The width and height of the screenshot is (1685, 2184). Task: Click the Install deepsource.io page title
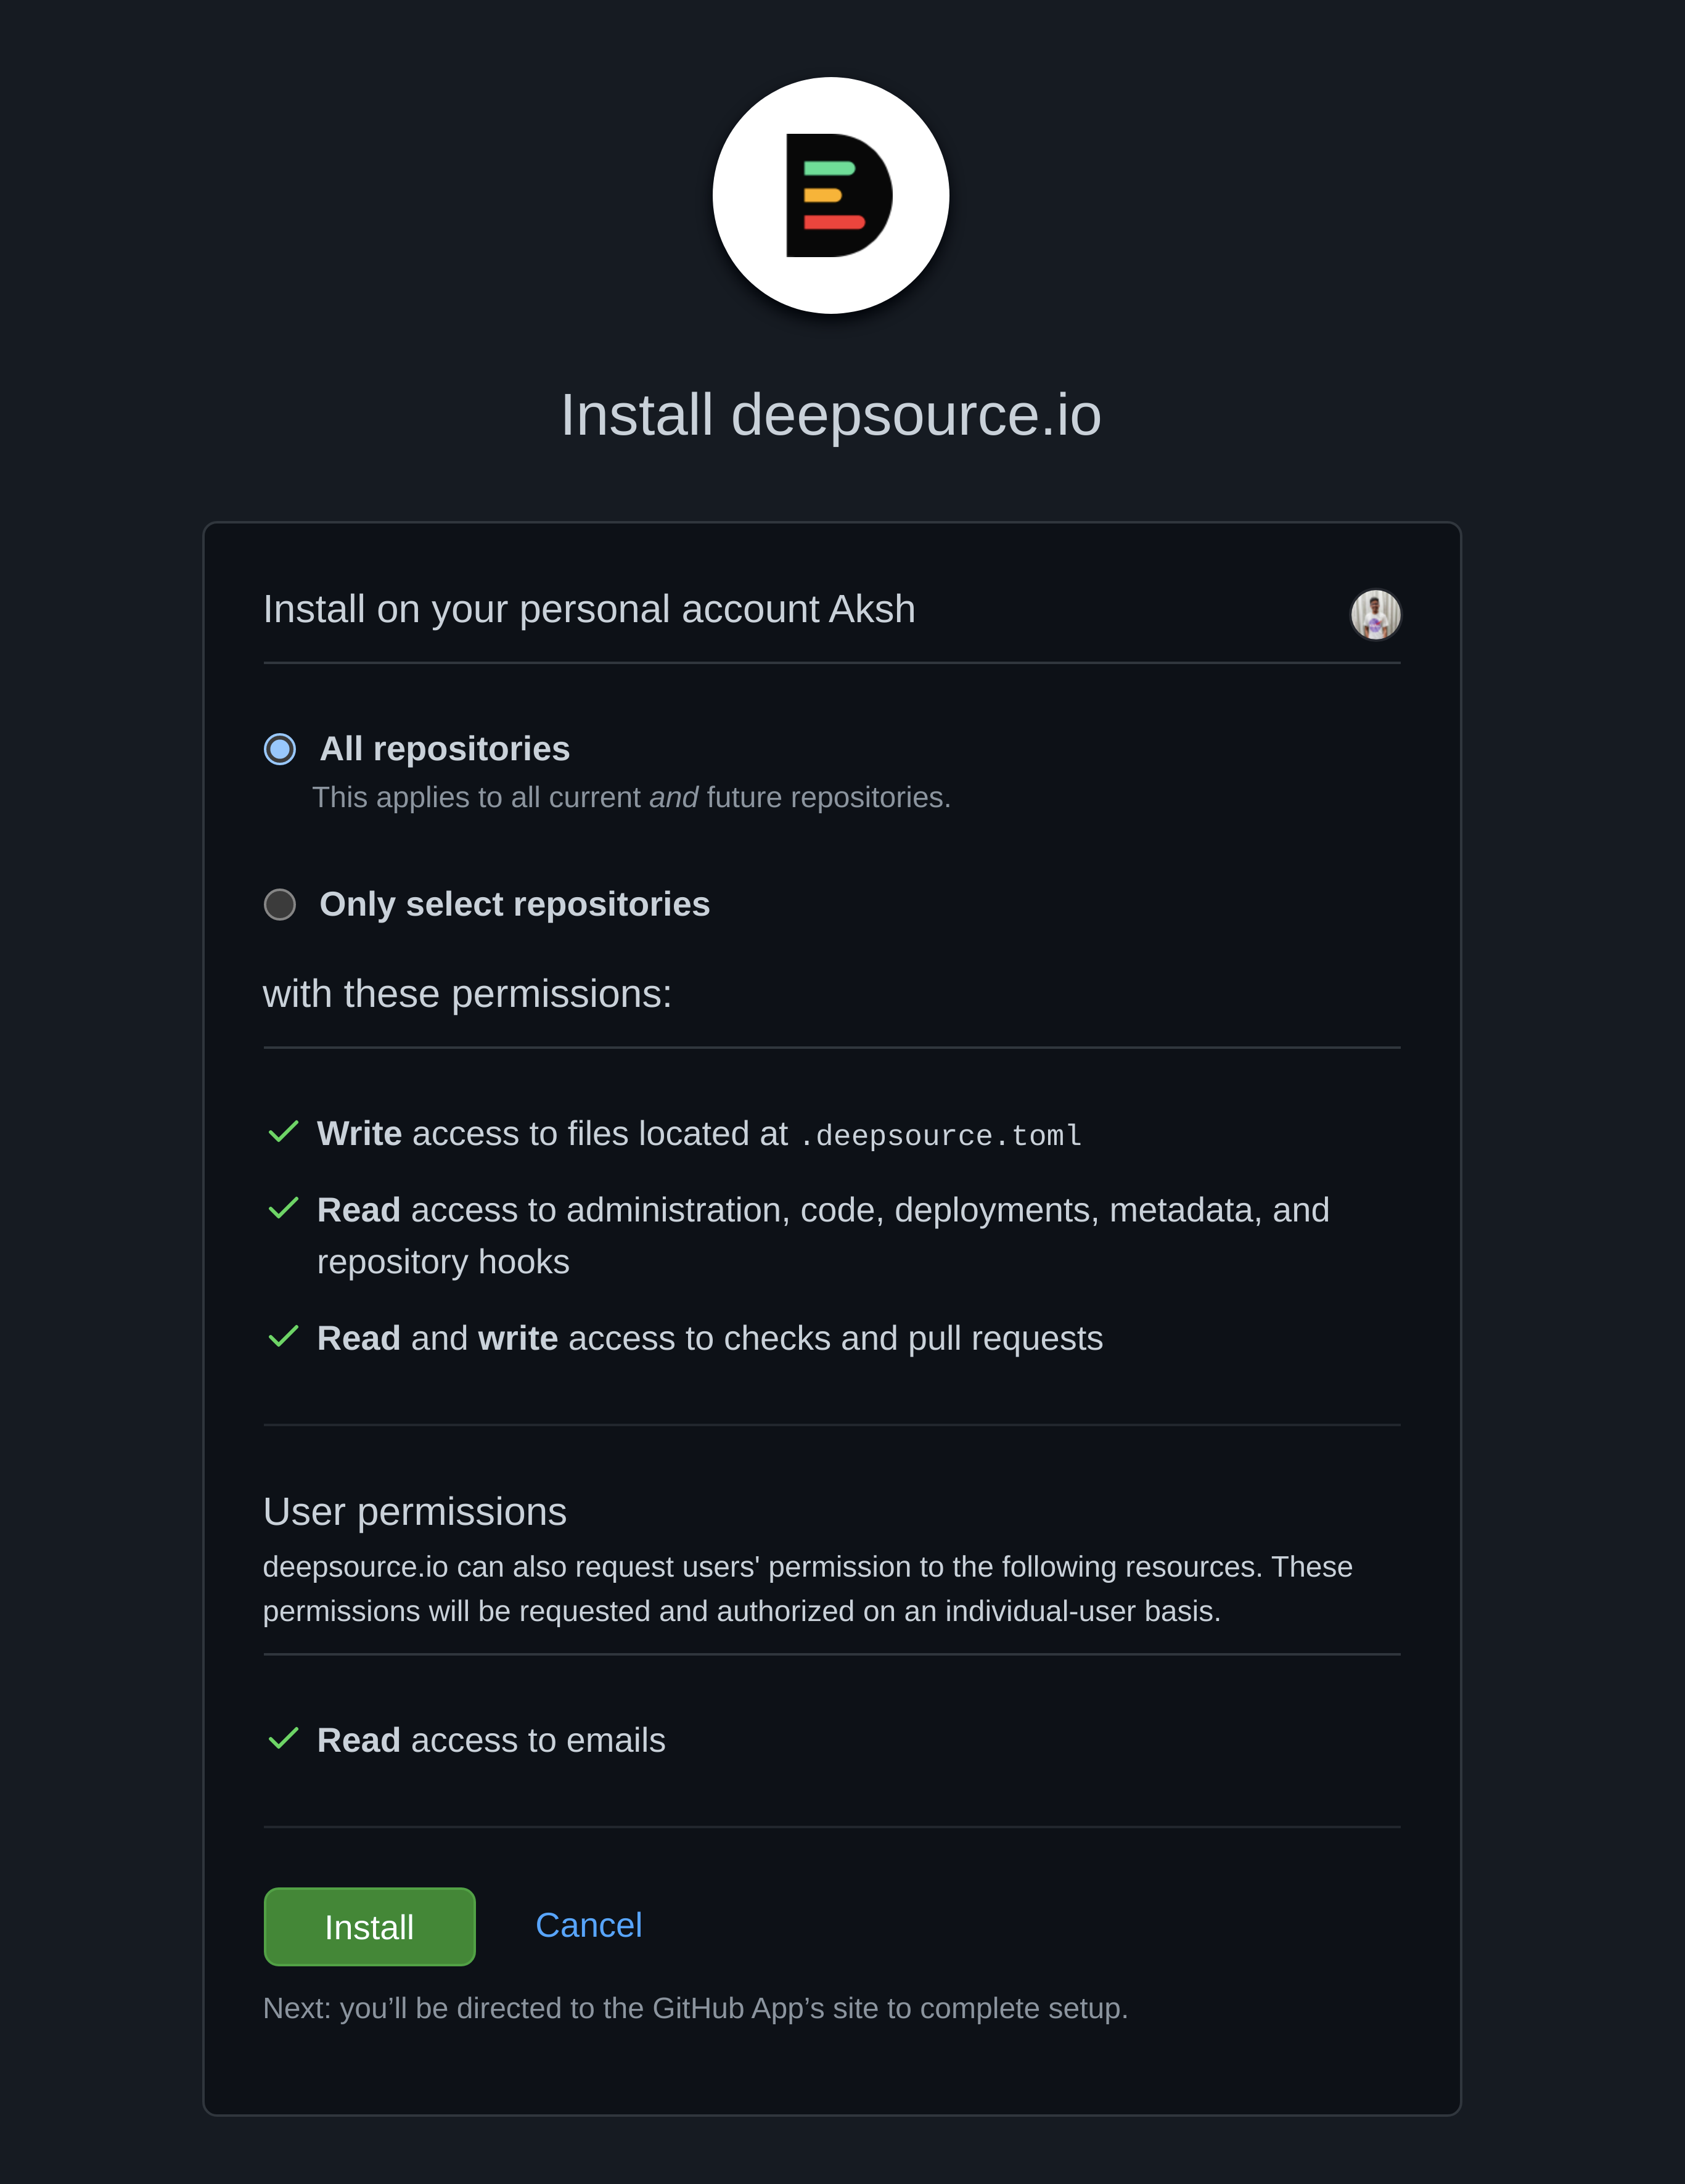pyautogui.click(x=830, y=415)
